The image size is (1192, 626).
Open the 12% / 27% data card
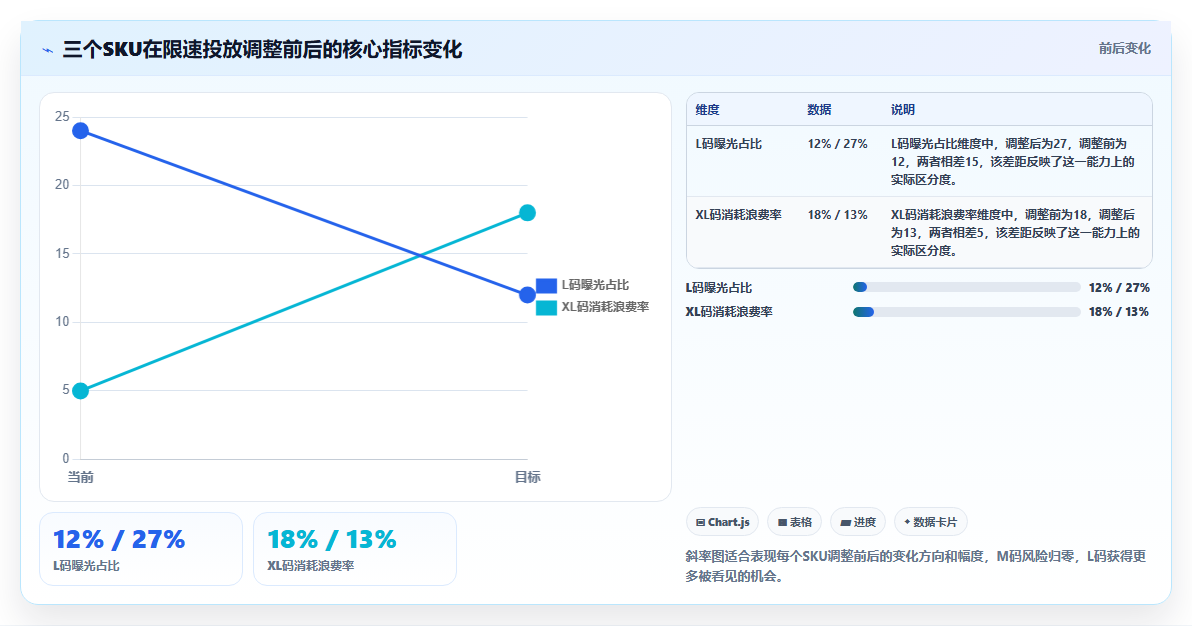pos(141,549)
